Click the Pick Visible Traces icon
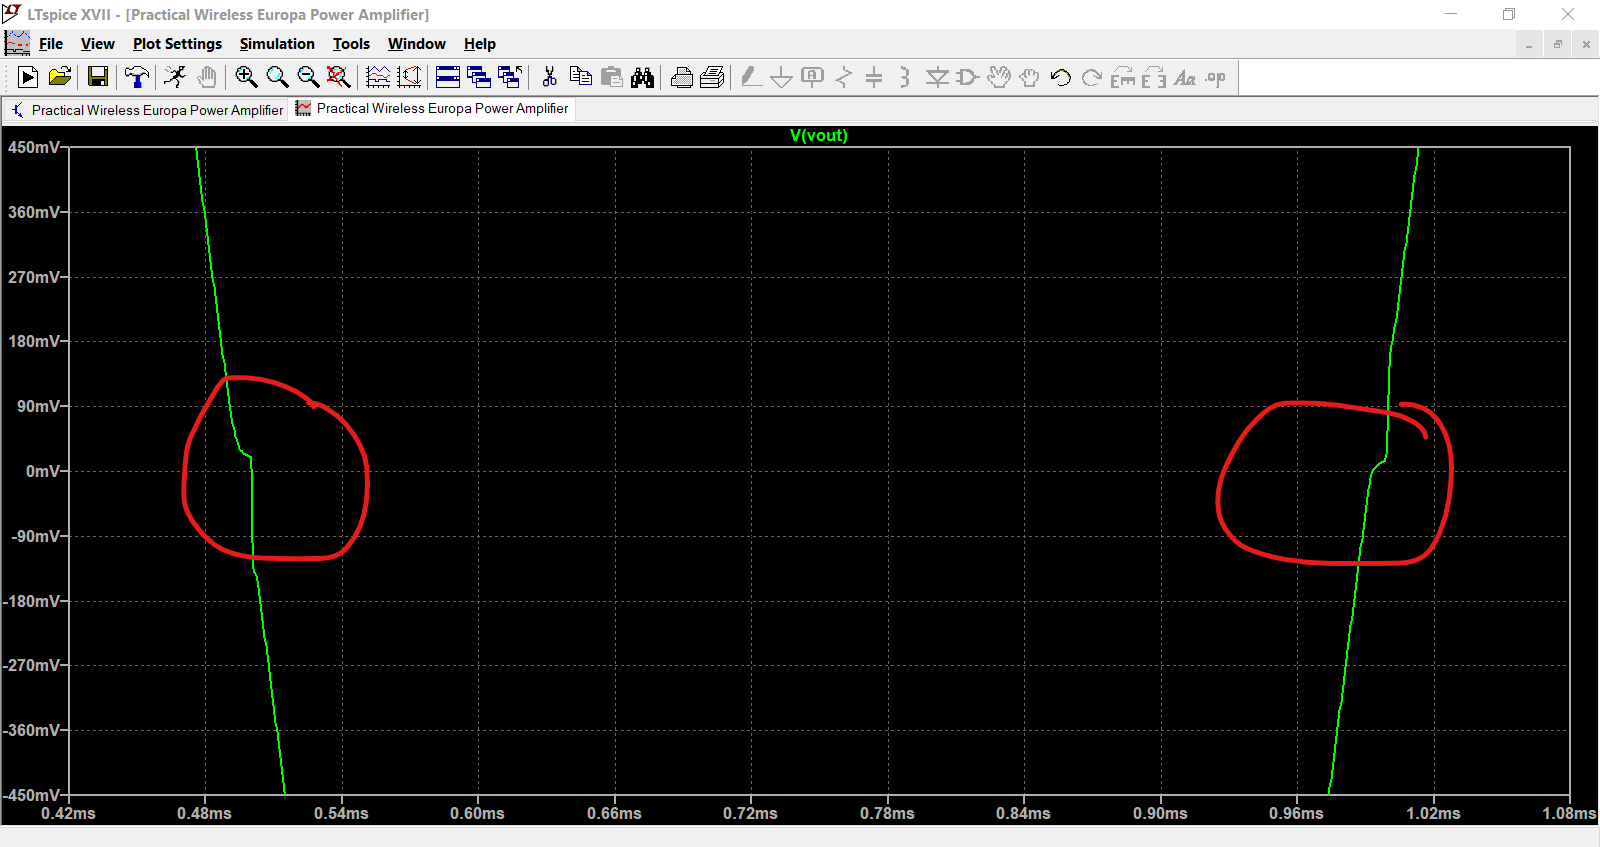This screenshot has height=847, width=1600. pyautogui.click(x=378, y=77)
